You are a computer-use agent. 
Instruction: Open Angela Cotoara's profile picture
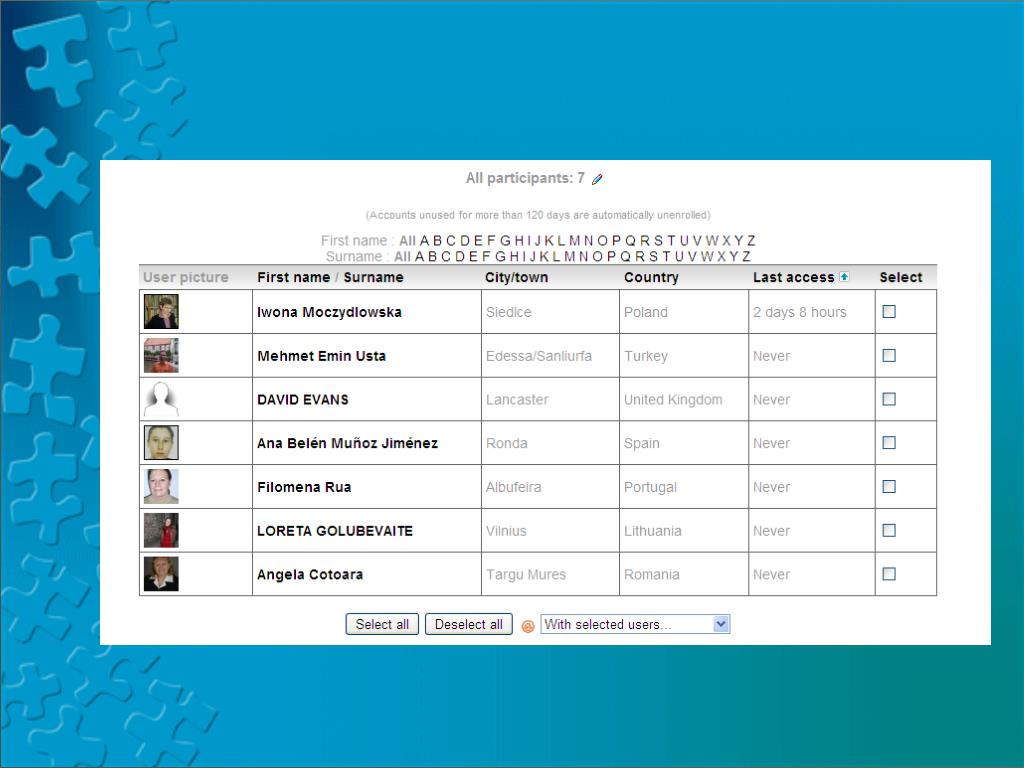(x=161, y=574)
